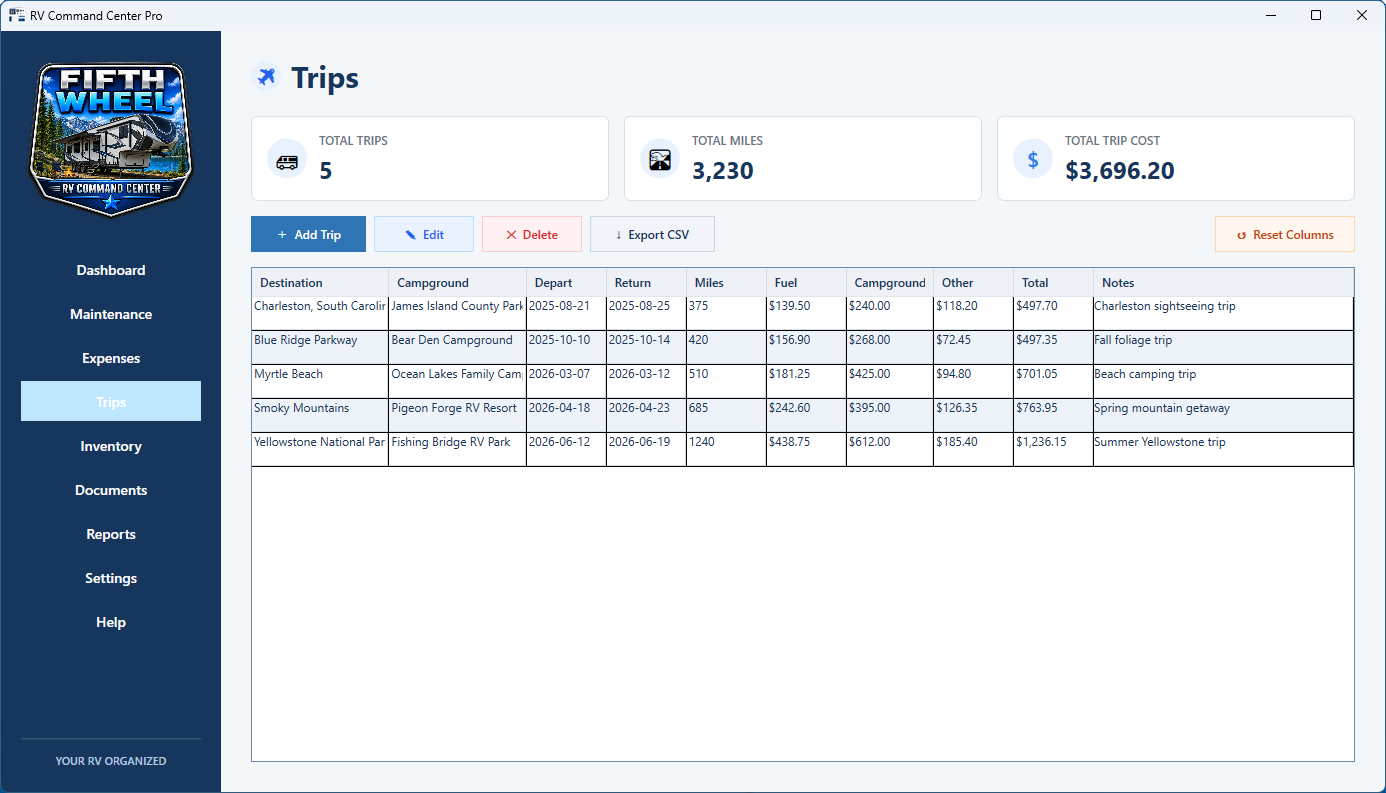
Task: Sort table by the Miles column header
Action: (x=726, y=282)
